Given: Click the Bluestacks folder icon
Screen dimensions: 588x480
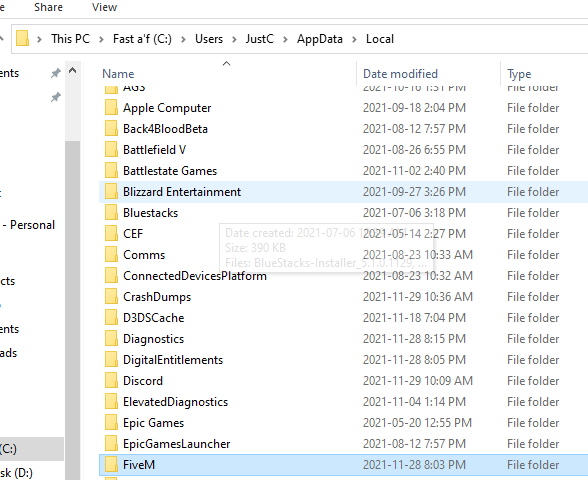Looking at the screenshot, I should tap(111, 212).
